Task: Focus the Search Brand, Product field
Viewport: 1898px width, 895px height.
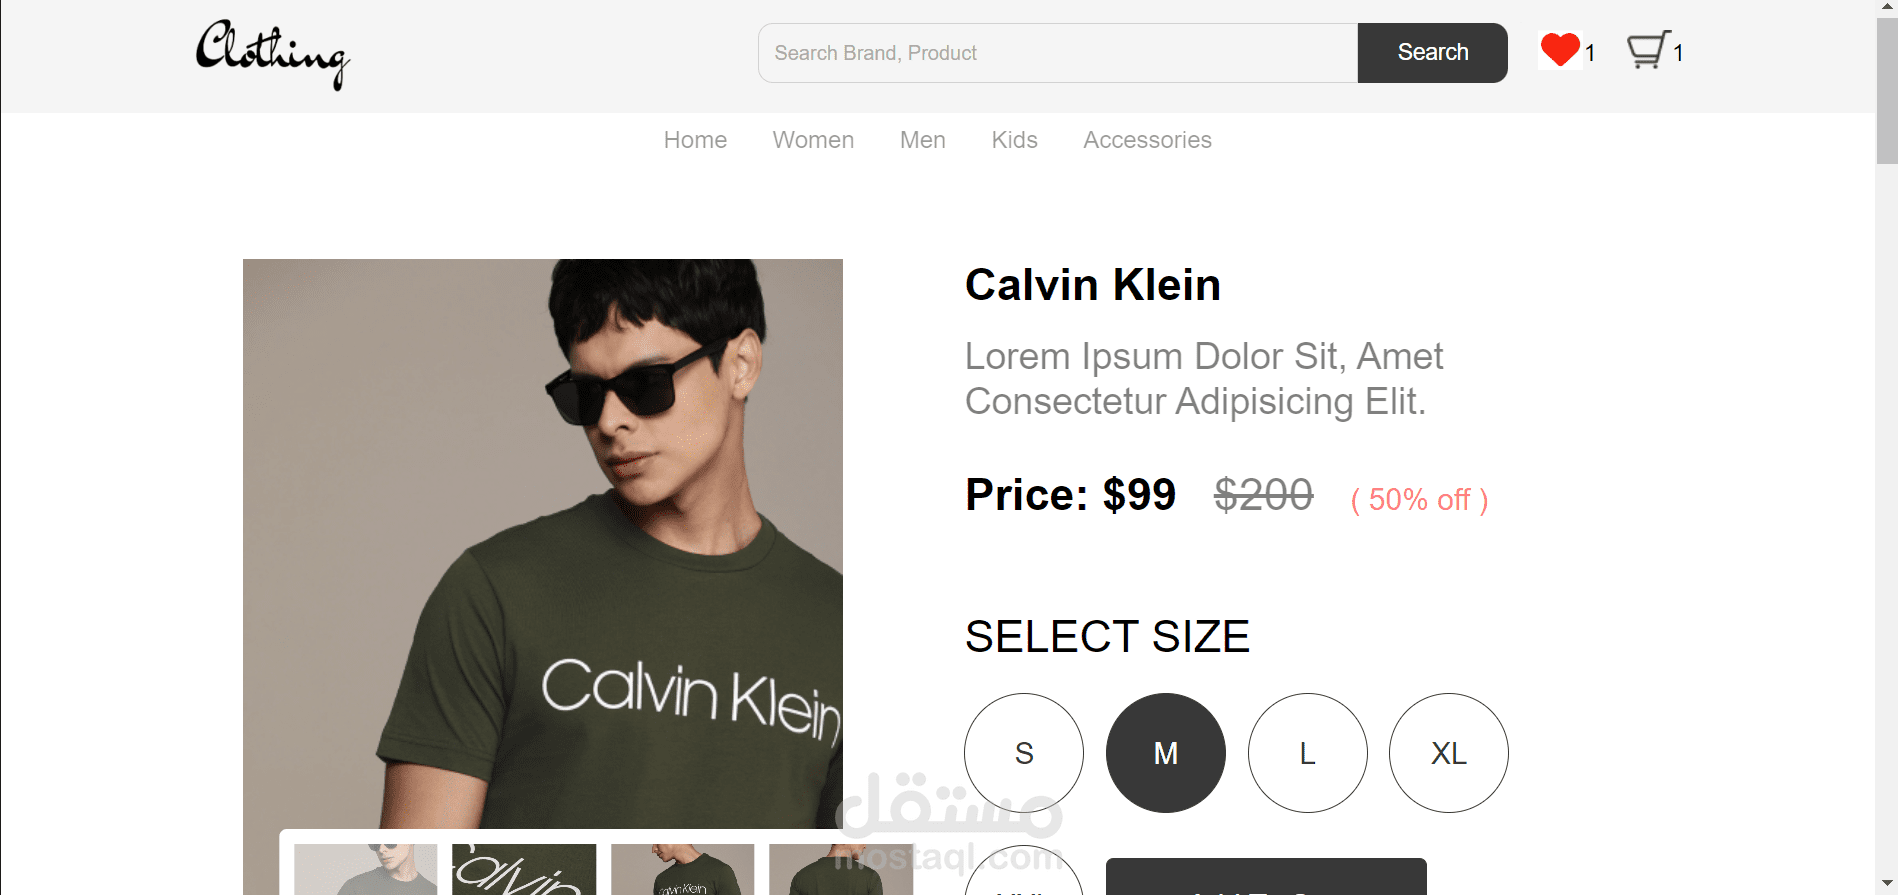Action: pyautogui.click(x=1058, y=53)
